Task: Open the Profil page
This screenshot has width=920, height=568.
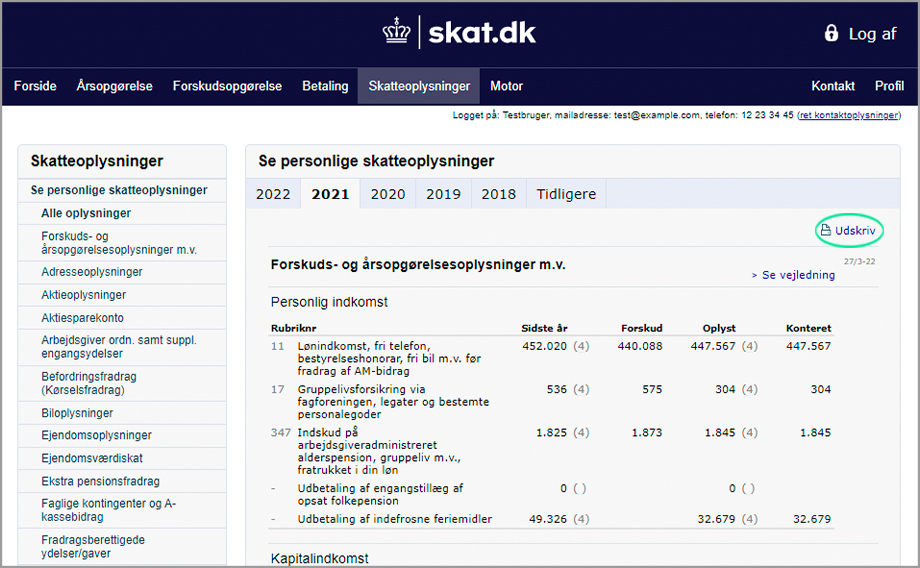Action: tap(889, 86)
